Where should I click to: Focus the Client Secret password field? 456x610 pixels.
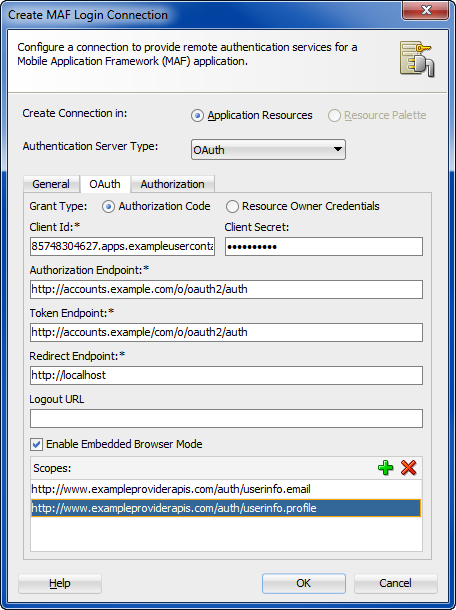324,247
